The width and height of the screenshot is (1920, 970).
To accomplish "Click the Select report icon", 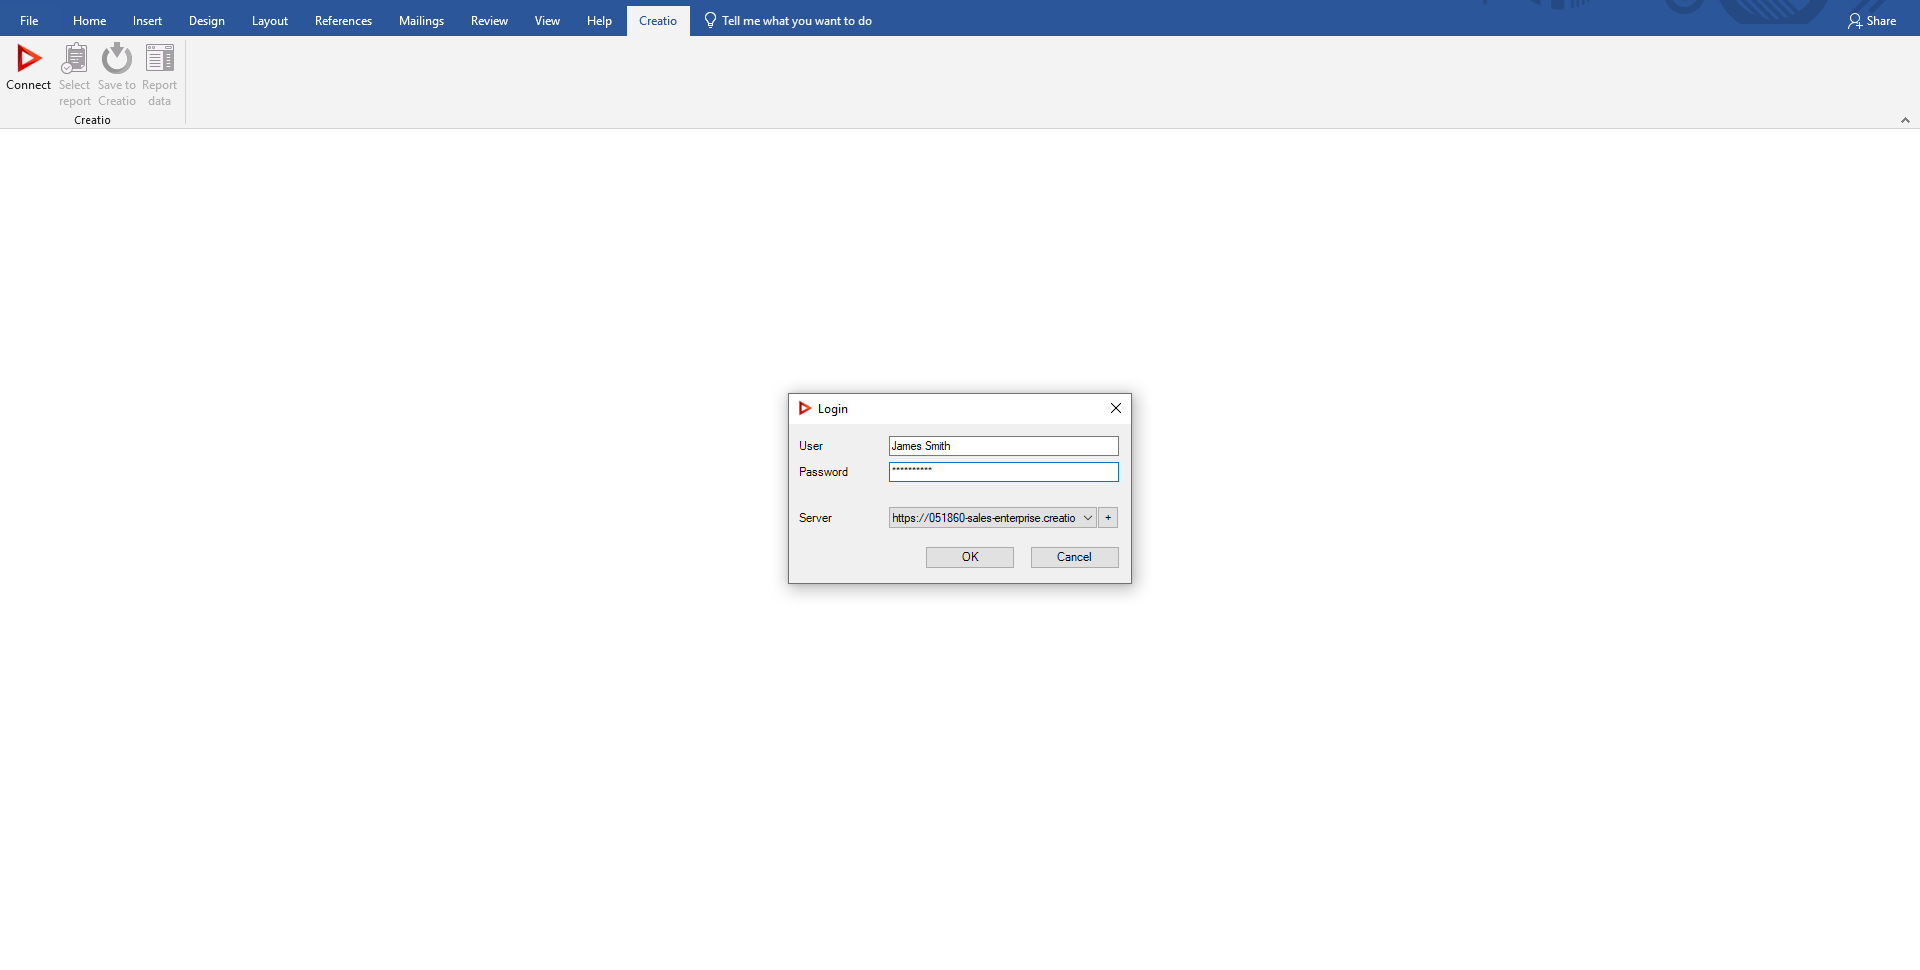I will pos(74,59).
